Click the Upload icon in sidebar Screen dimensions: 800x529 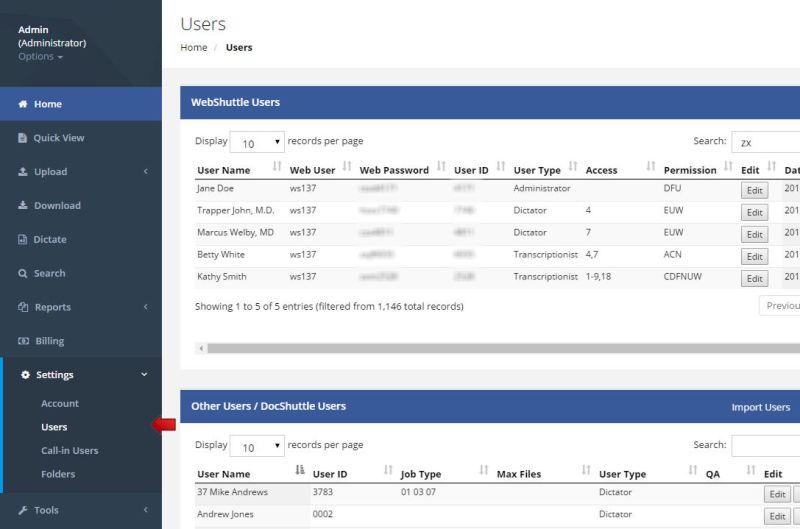click(23, 172)
